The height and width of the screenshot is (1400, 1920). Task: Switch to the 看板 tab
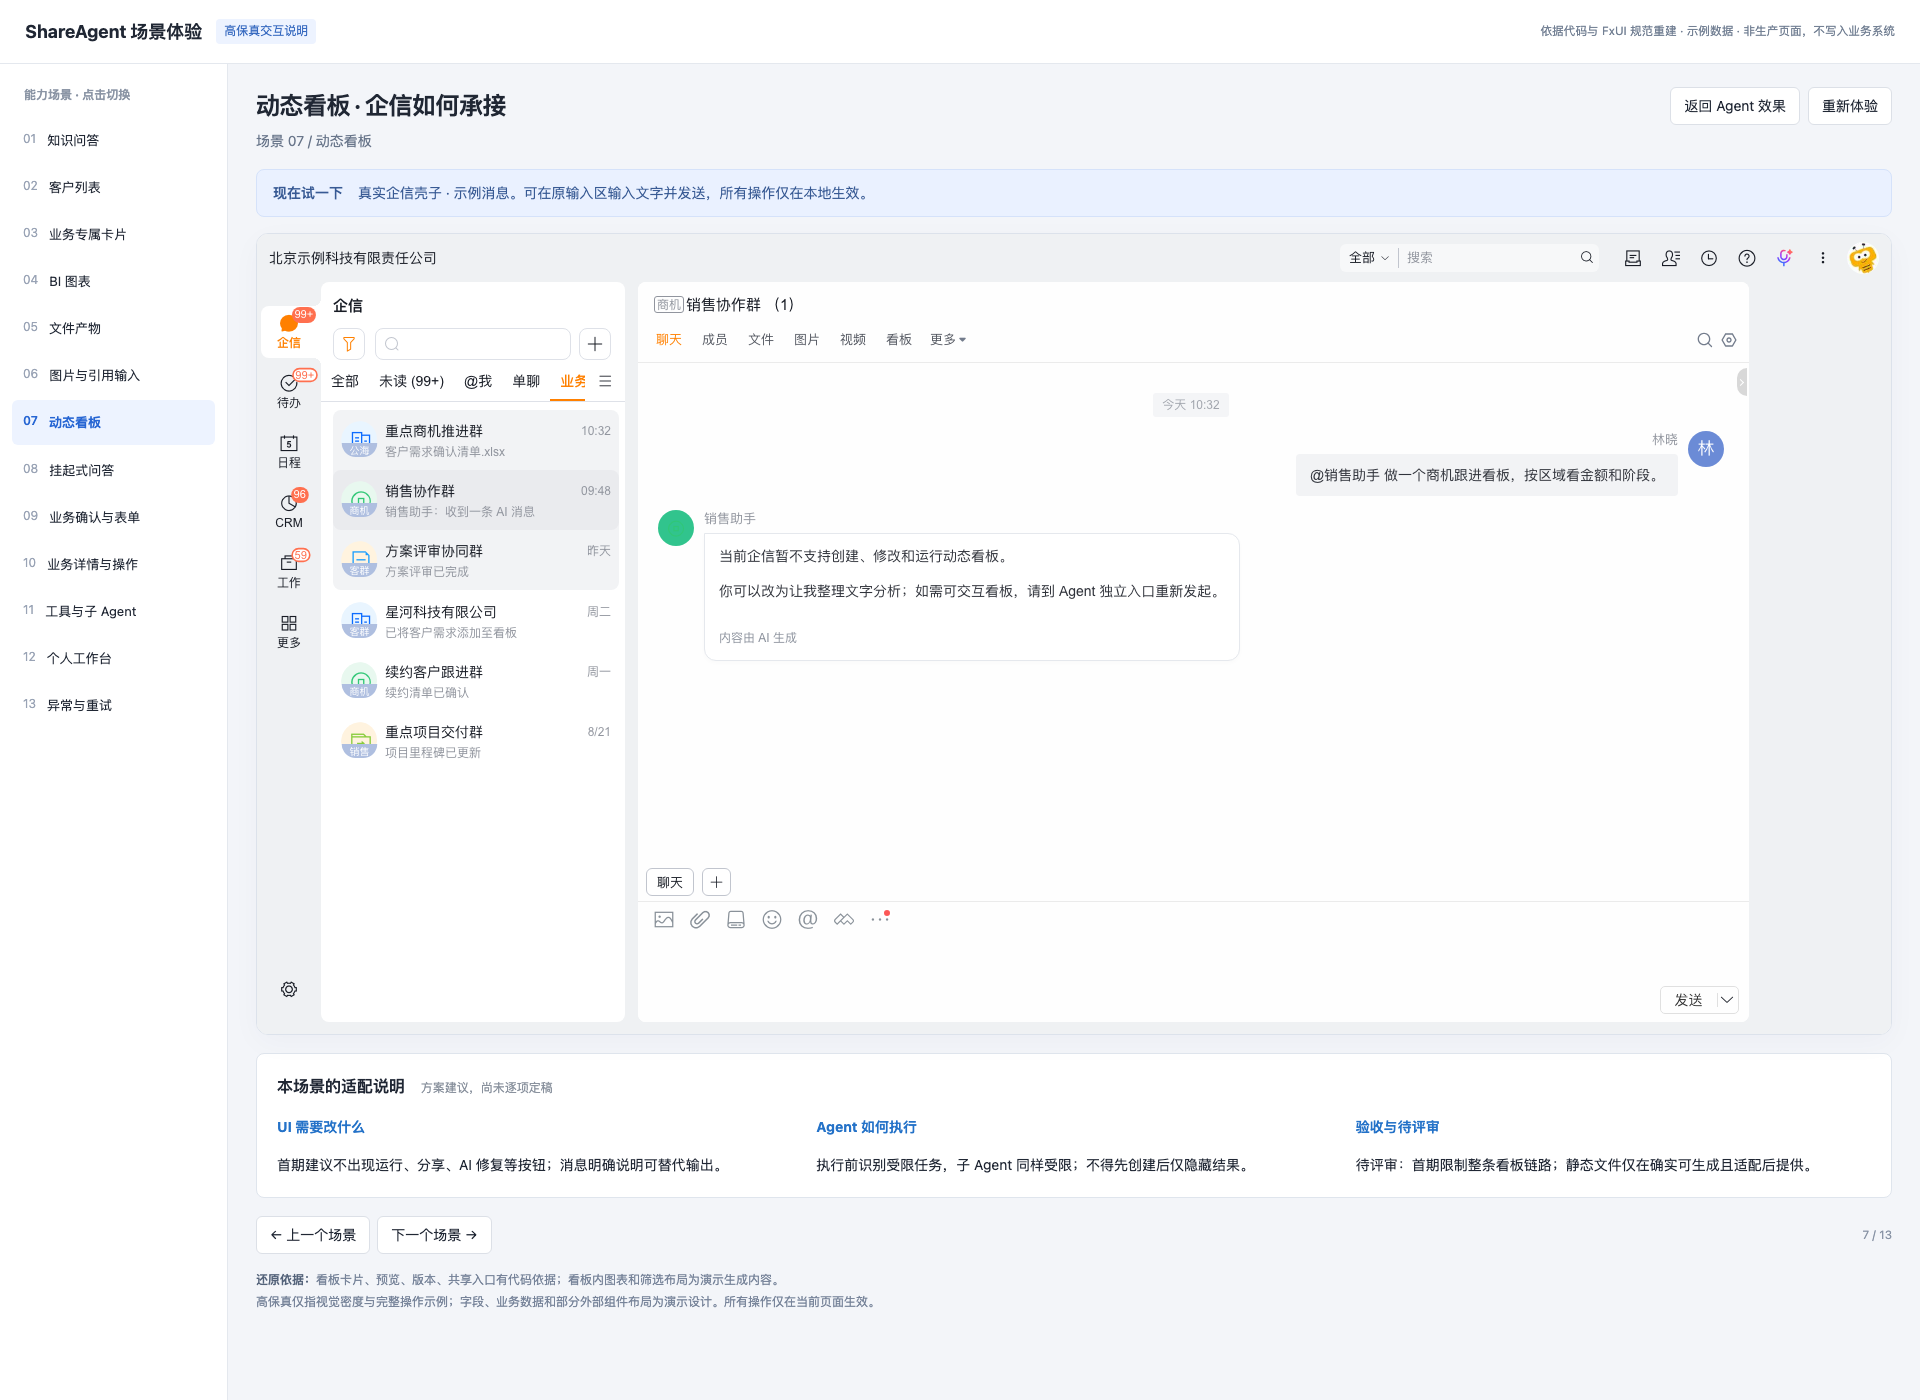point(899,340)
